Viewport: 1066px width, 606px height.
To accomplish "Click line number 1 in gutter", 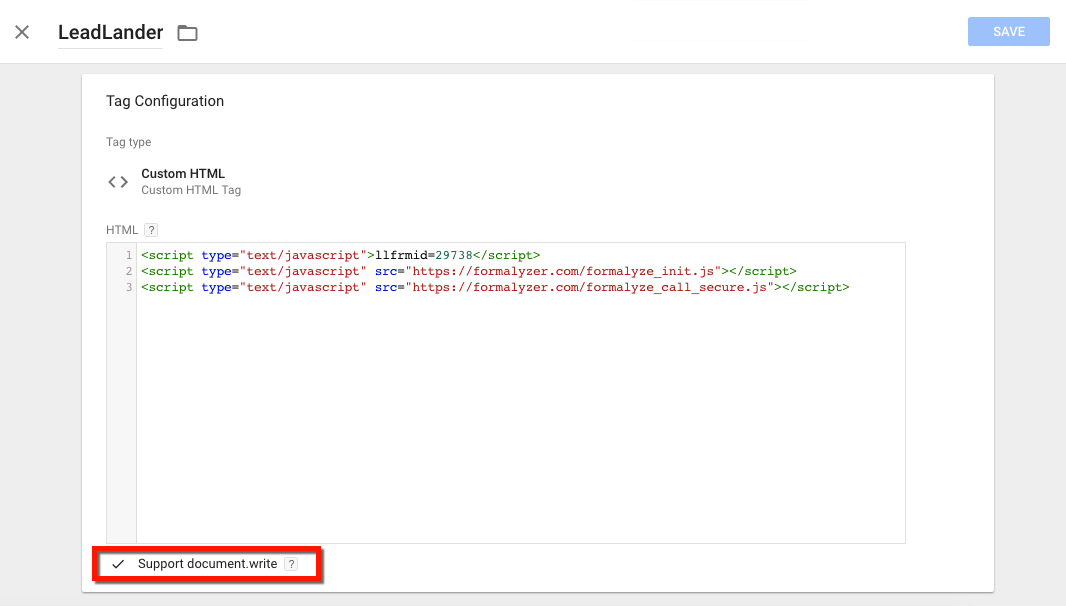I will coord(128,255).
